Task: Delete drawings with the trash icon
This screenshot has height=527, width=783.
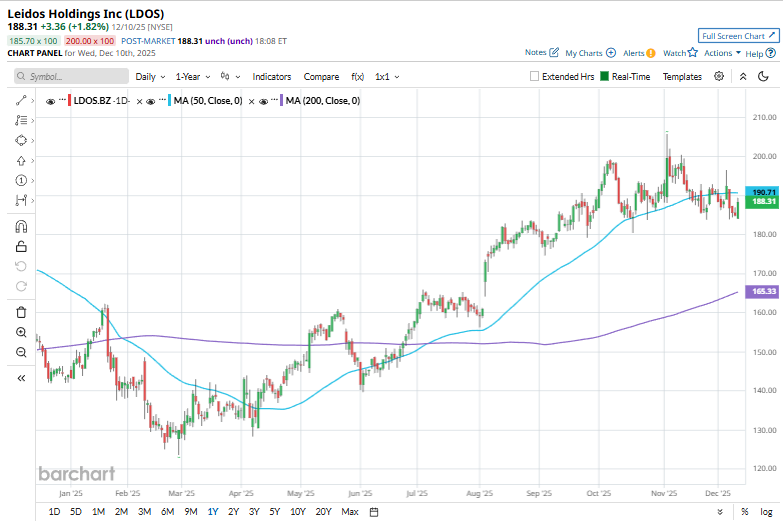Action: 21,312
